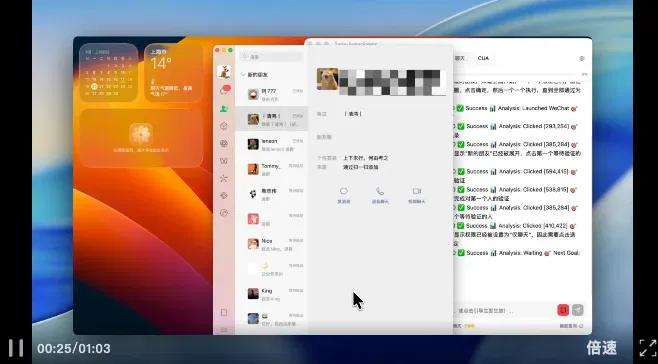
Task: Select the [清闲] contact row
Action: click(x=272, y=119)
